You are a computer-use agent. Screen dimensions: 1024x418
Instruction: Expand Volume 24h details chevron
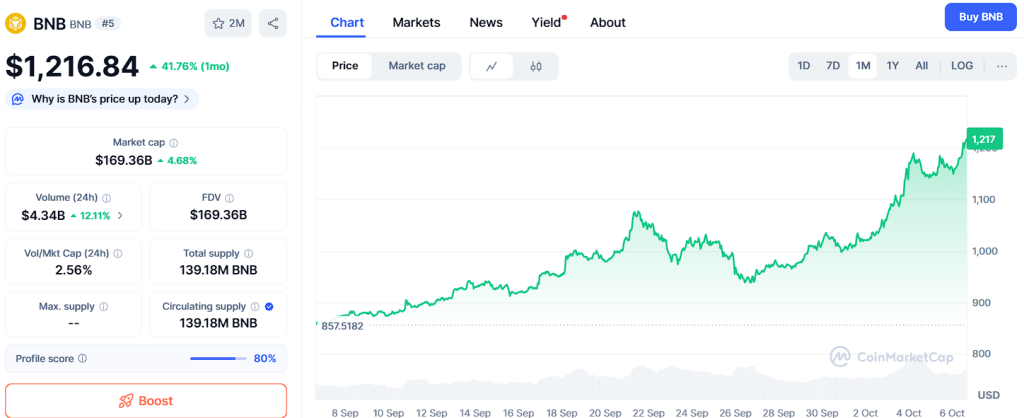click(x=121, y=215)
